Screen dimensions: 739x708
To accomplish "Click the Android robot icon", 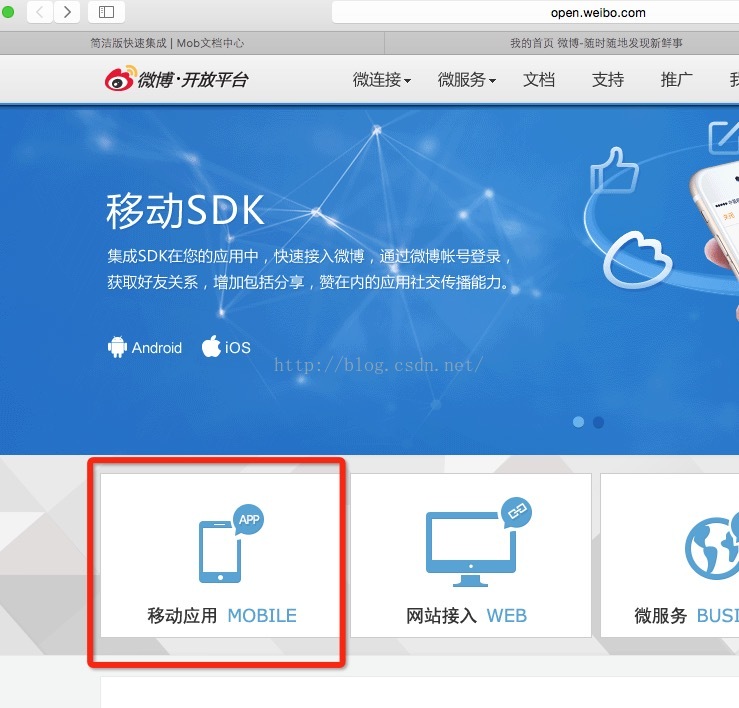I will click(117, 347).
